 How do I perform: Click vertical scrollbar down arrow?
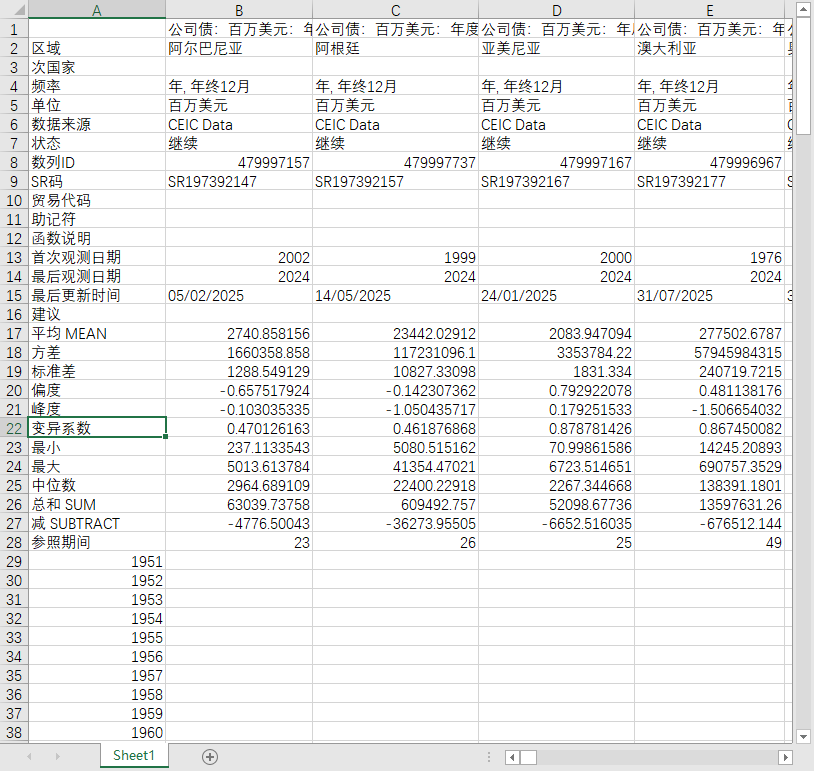pyautogui.click(x=803, y=736)
